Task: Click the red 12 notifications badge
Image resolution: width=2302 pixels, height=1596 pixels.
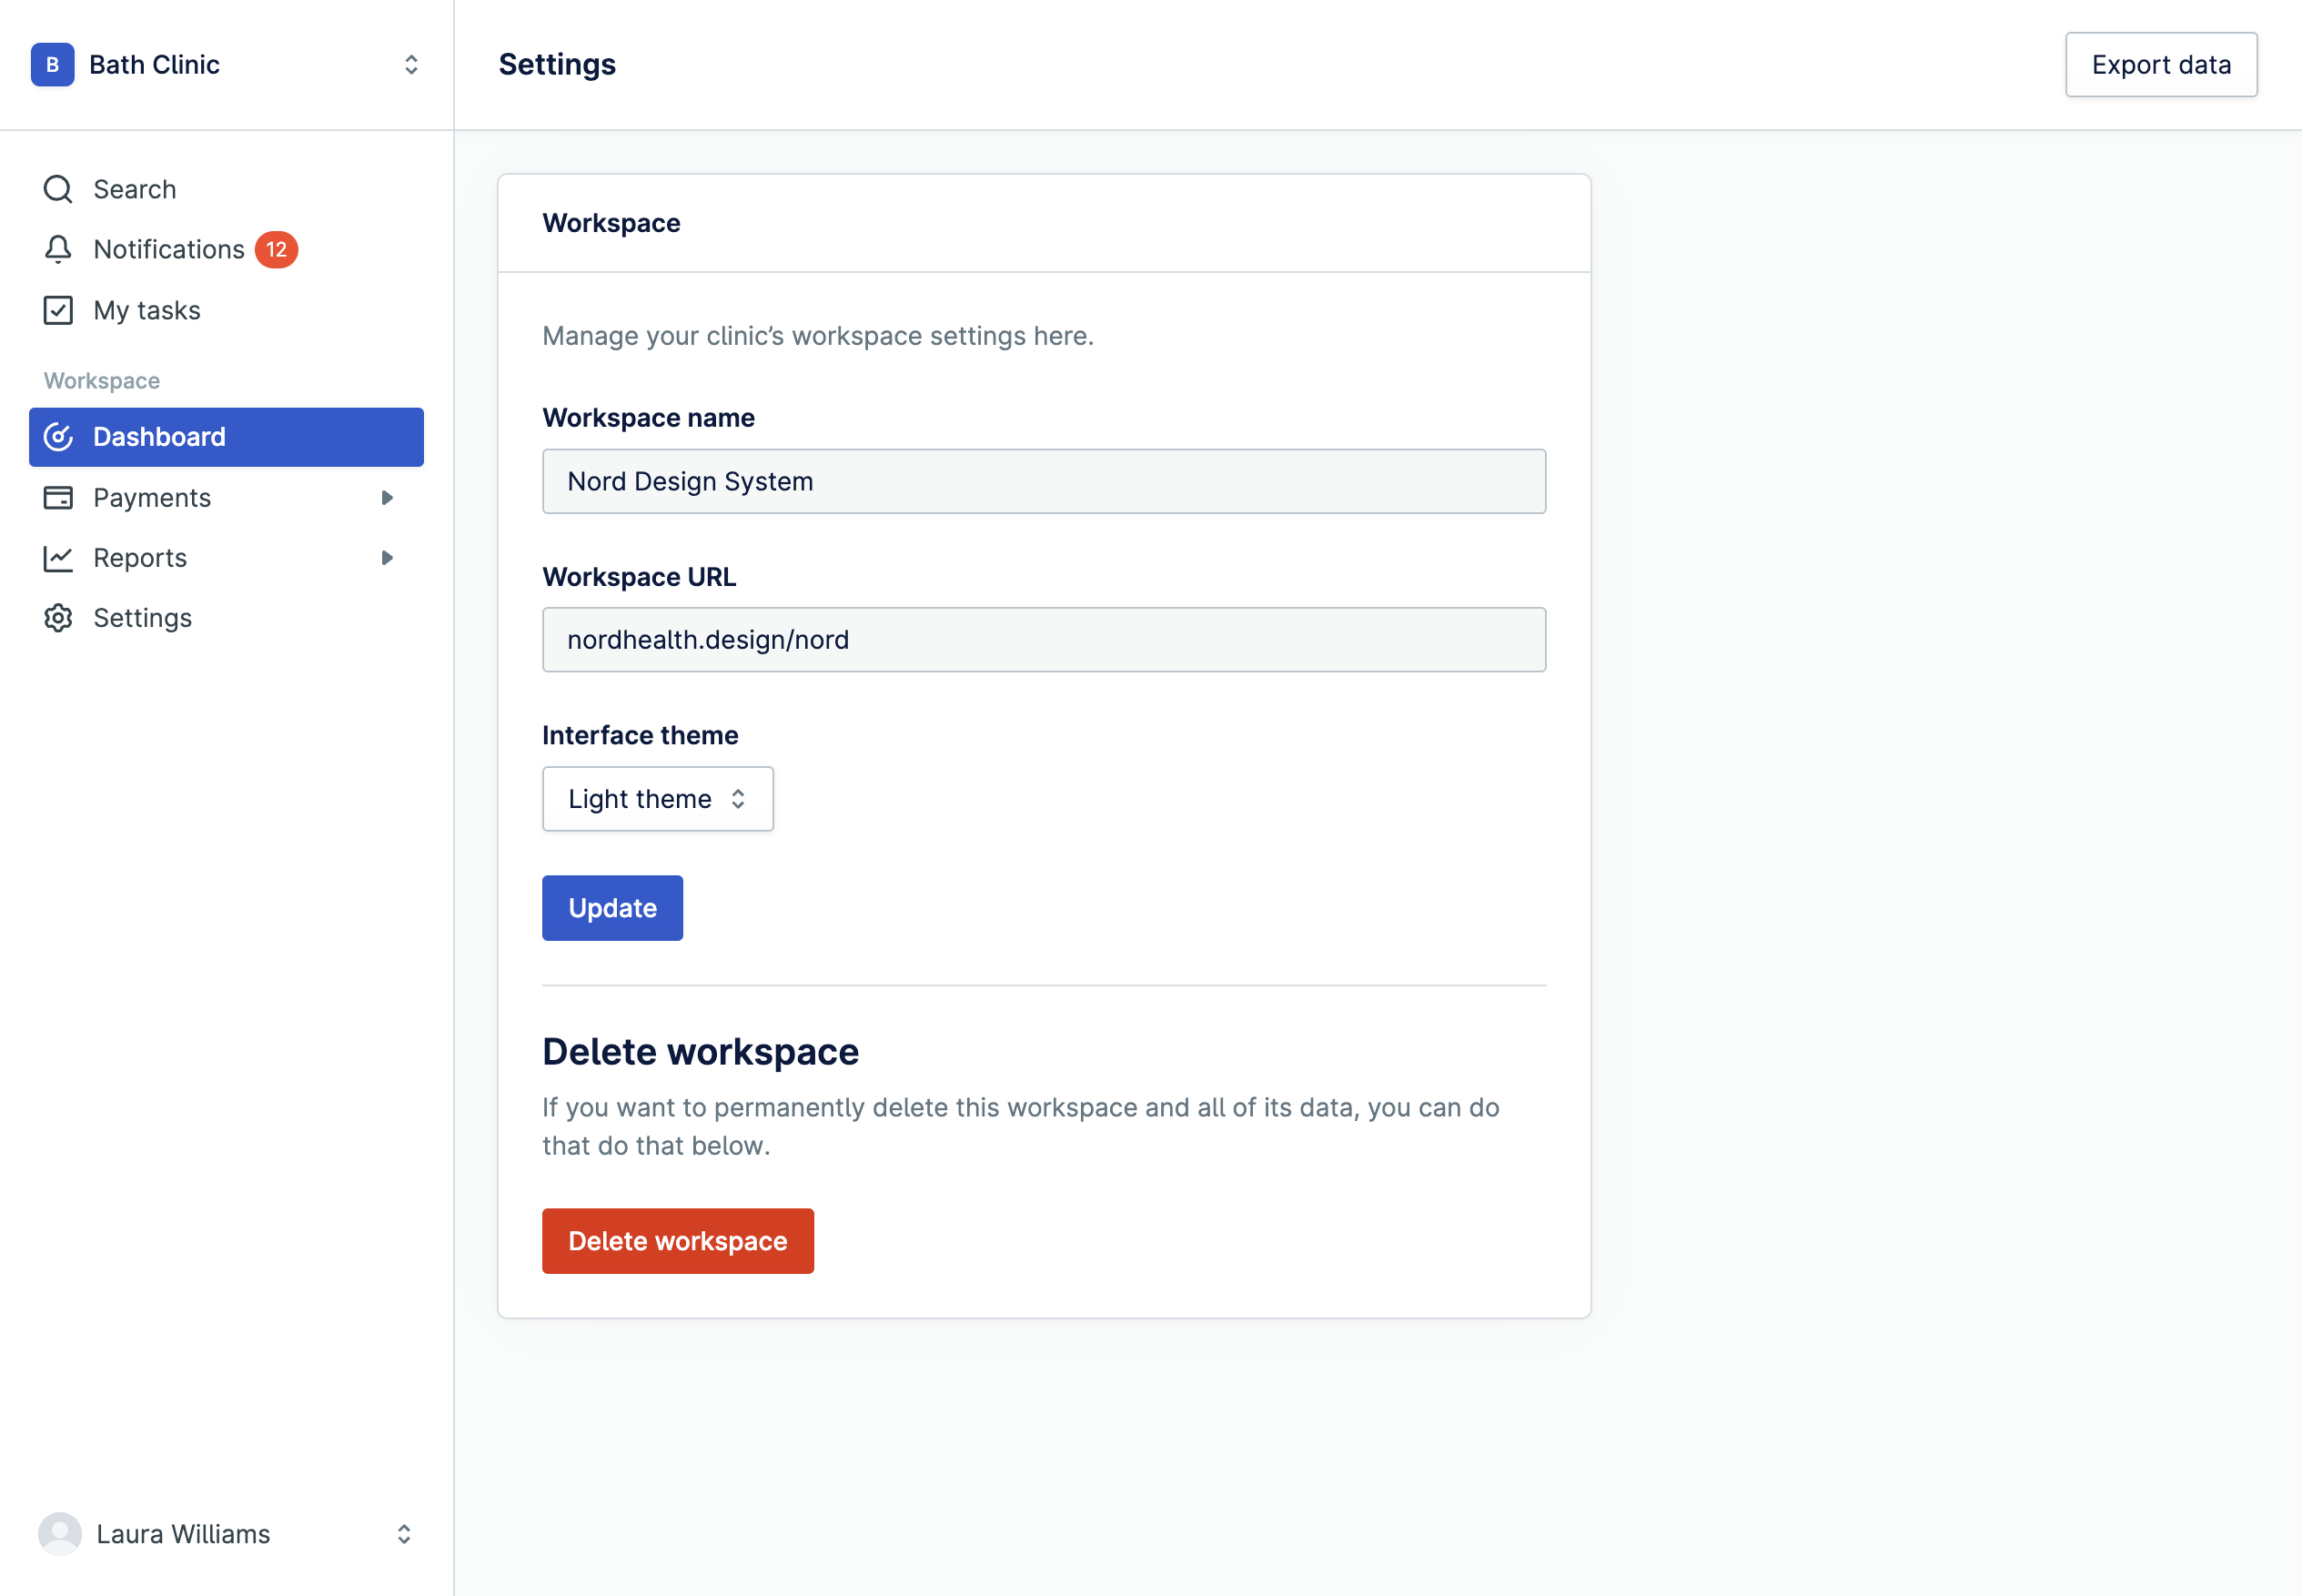Action: click(x=276, y=249)
